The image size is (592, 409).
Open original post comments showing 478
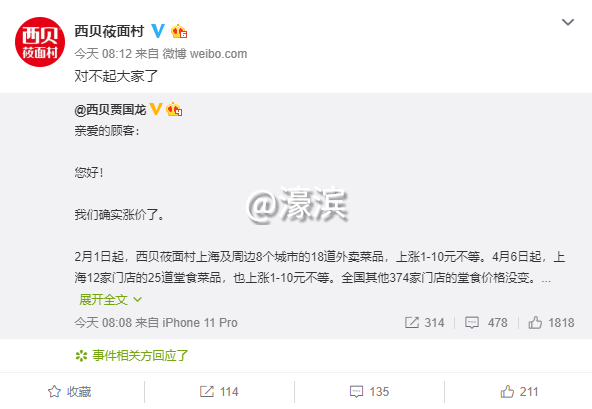click(x=486, y=323)
